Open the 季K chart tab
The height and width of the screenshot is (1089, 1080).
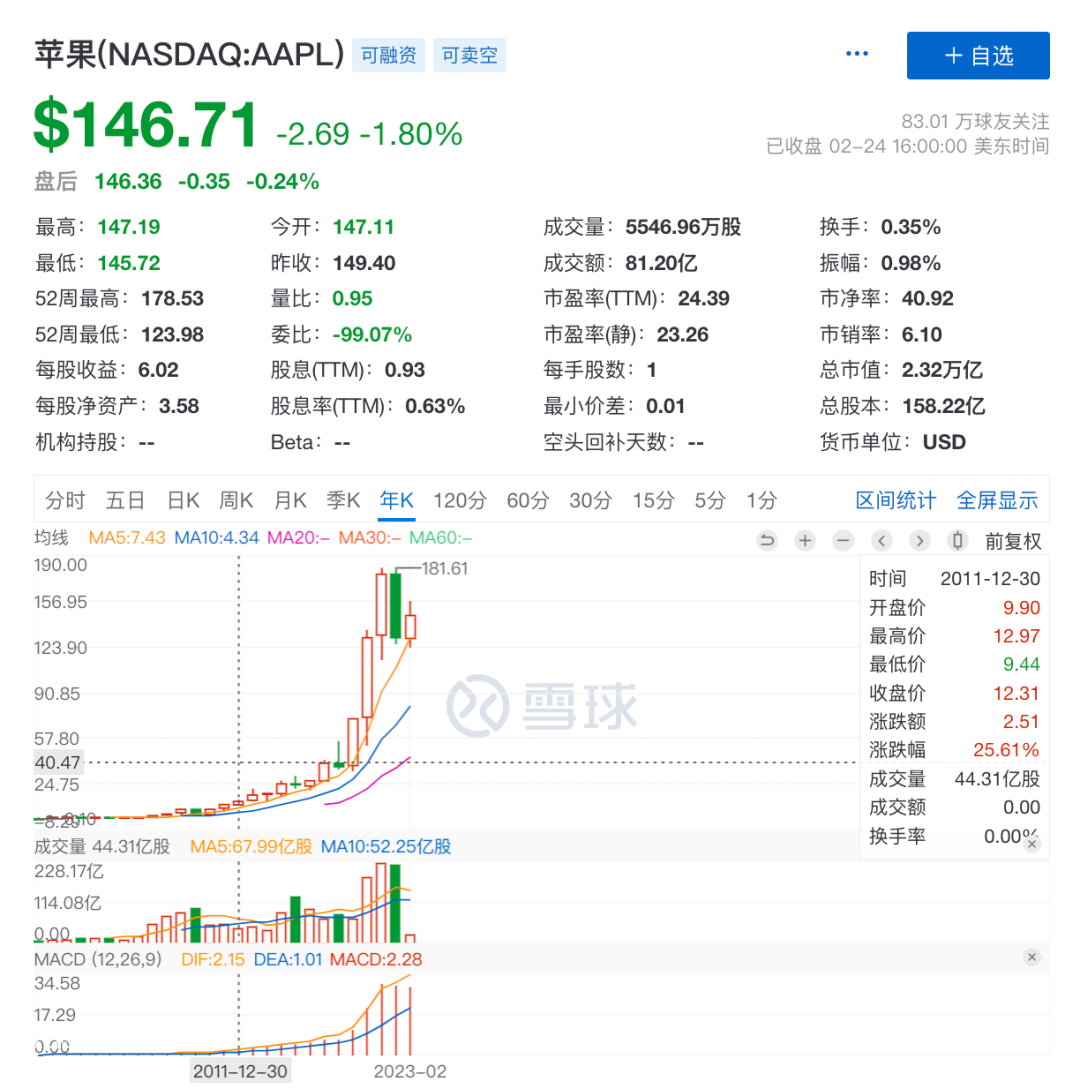pyautogui.click(x=344, y=500)
